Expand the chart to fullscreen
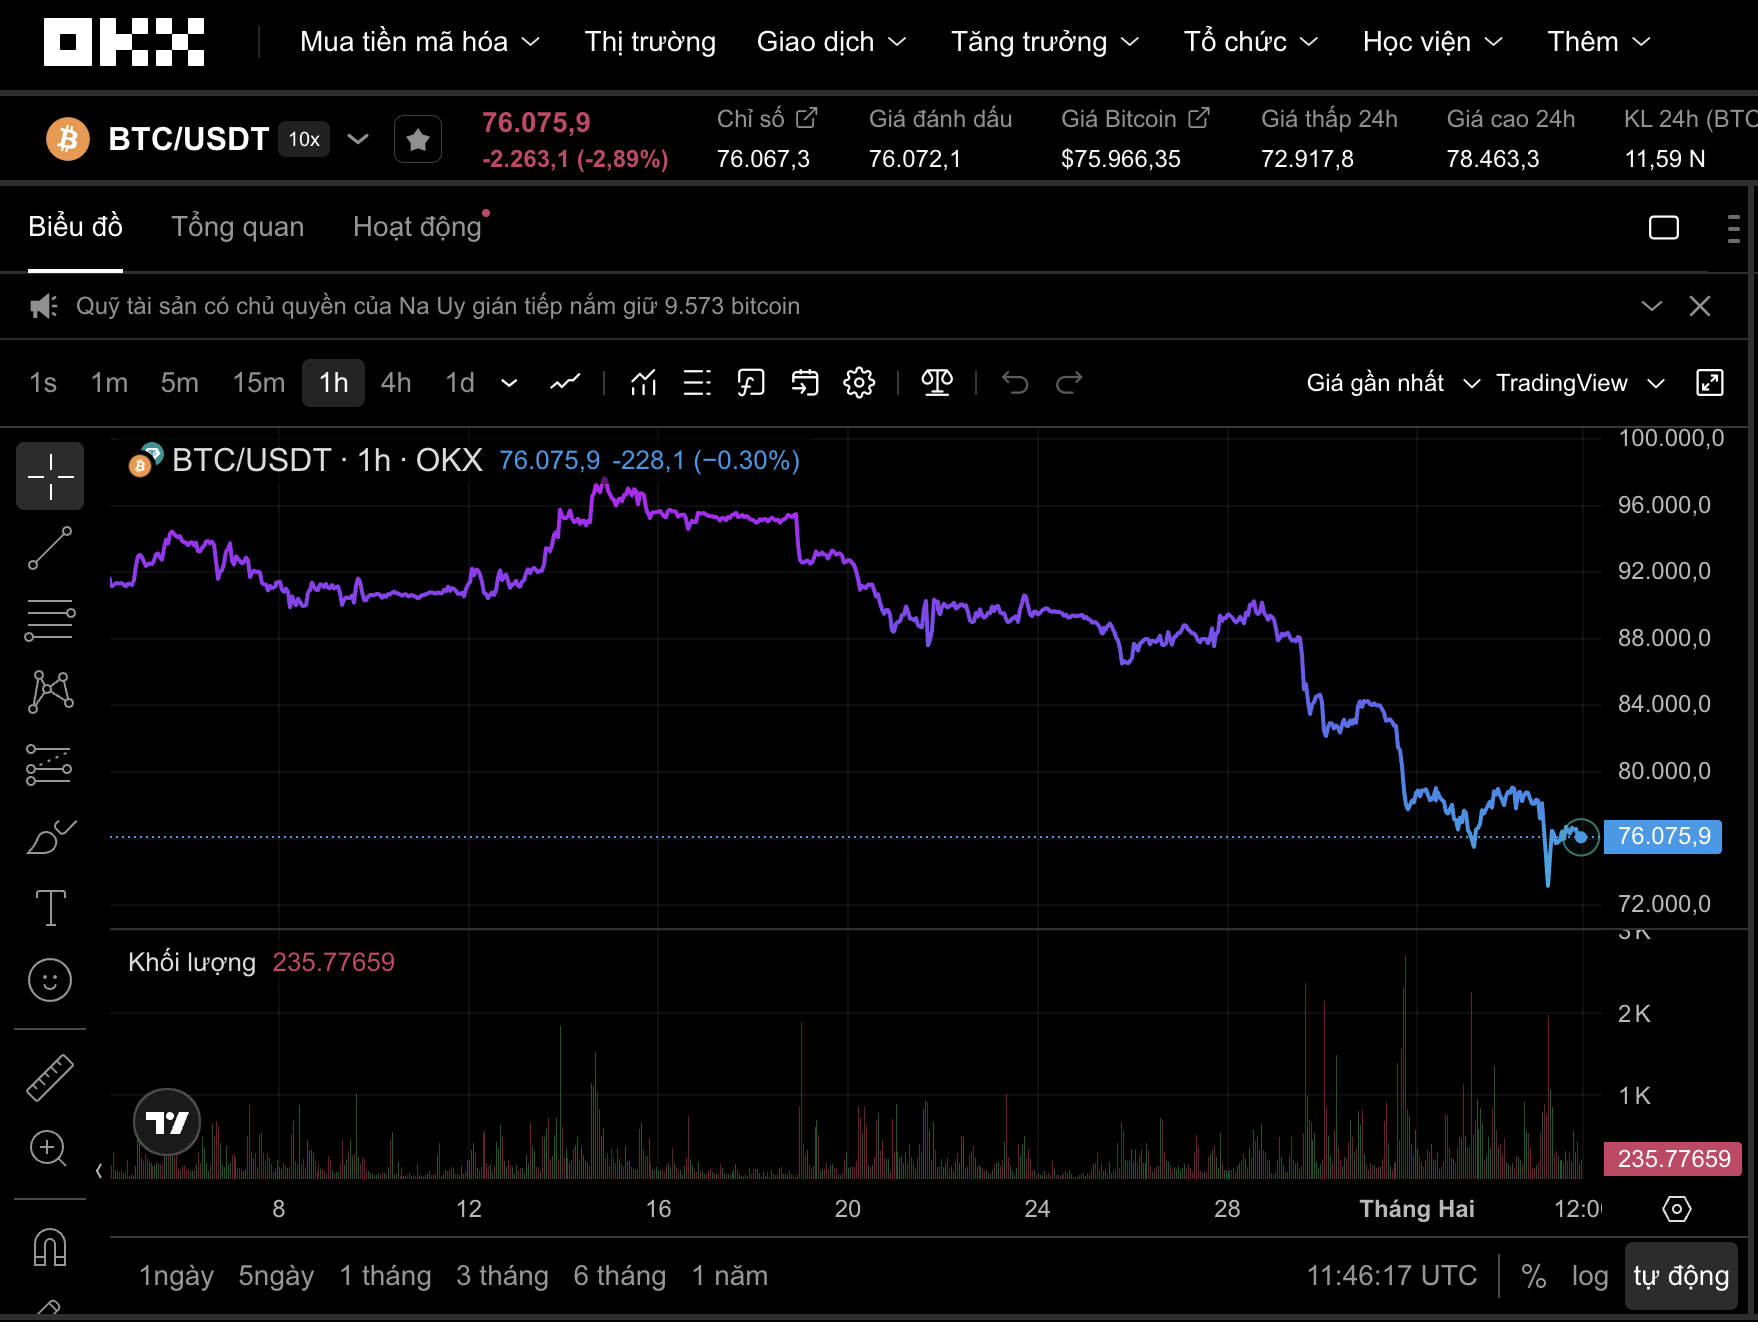Viewport: 1758px width, 1322px height. pos(1709,383)
